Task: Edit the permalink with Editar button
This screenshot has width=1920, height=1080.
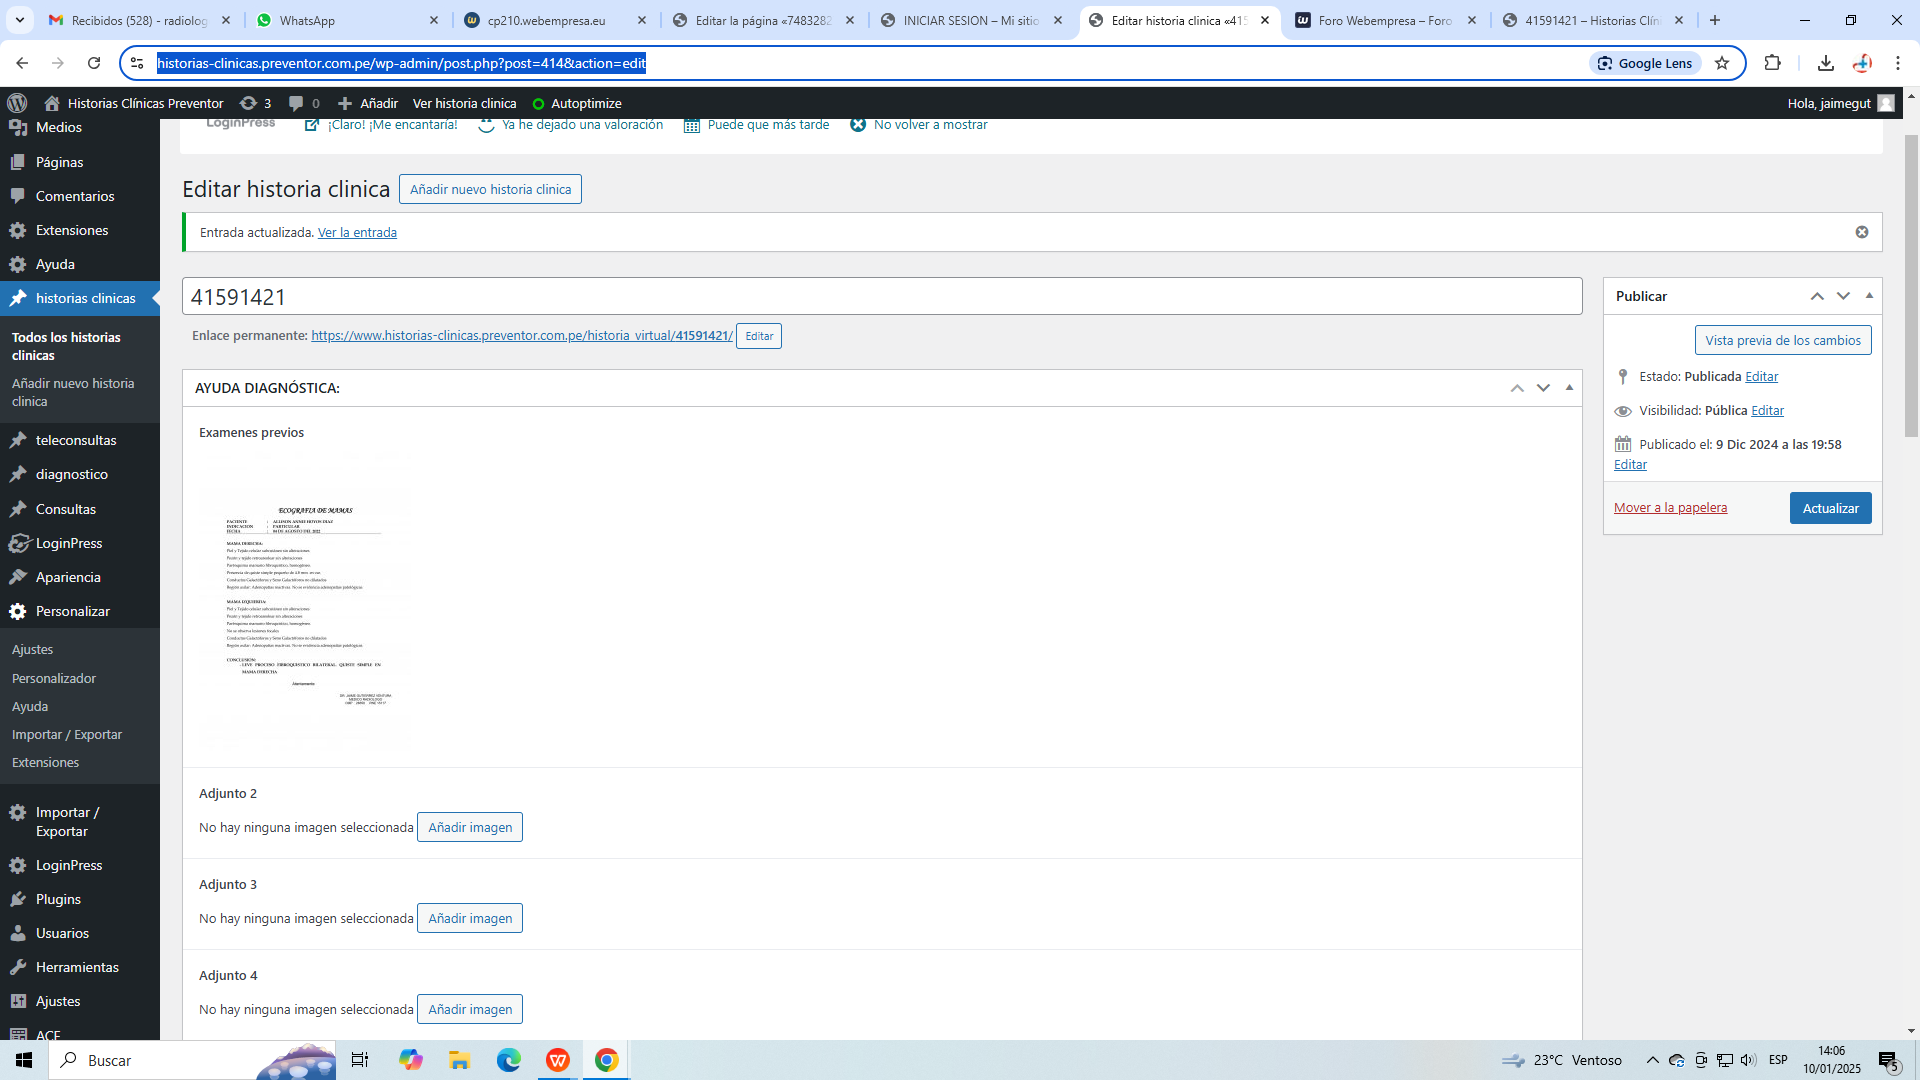Action: click(x=759, y=336)
